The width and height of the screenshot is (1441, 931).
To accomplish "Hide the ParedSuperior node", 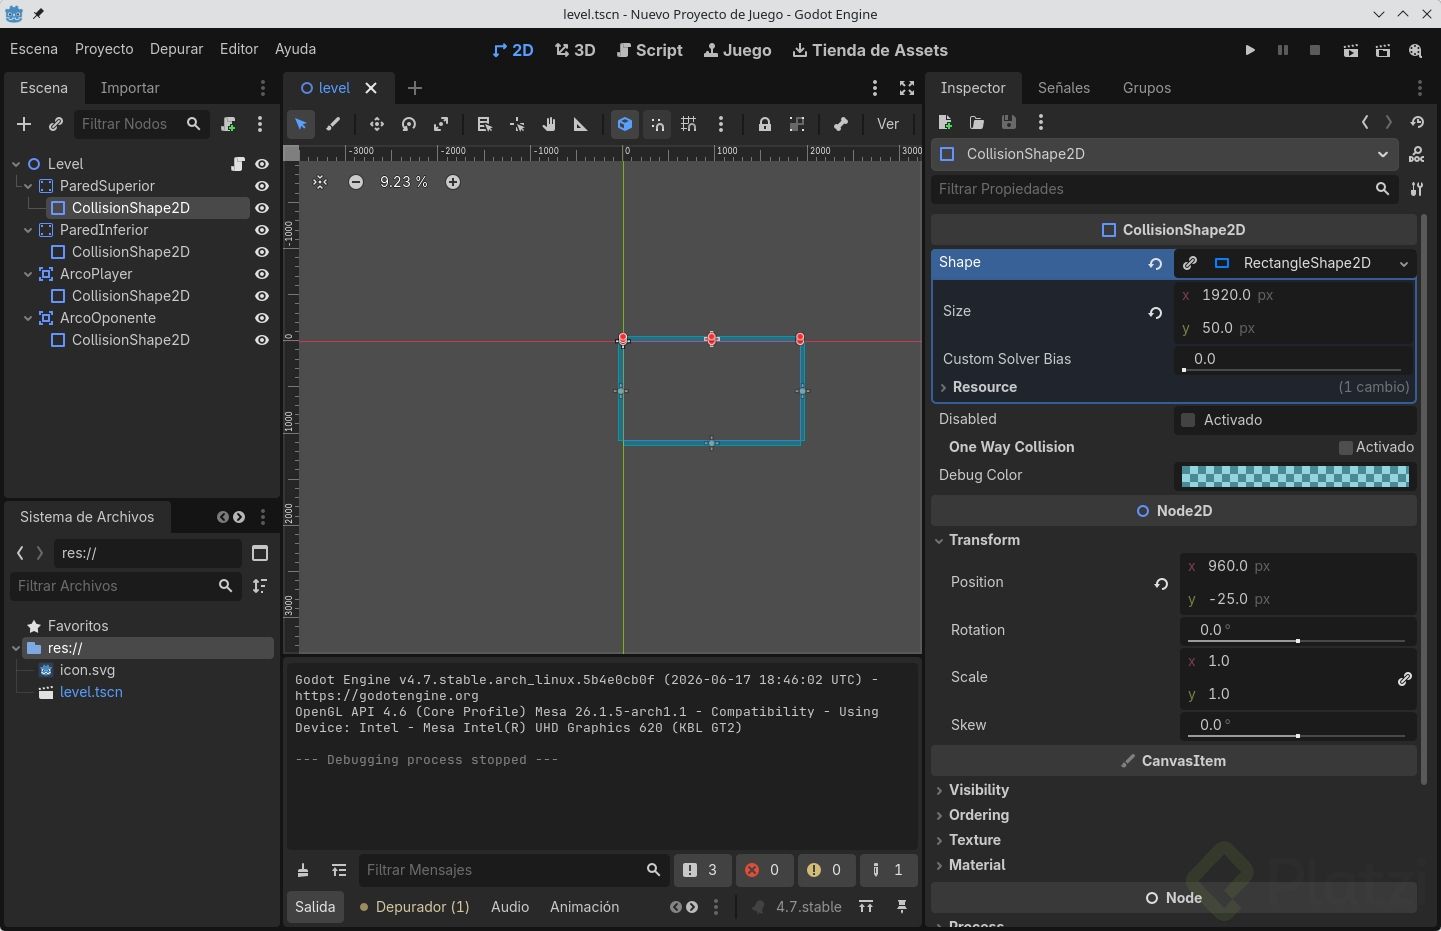I will tap(262, 186).
